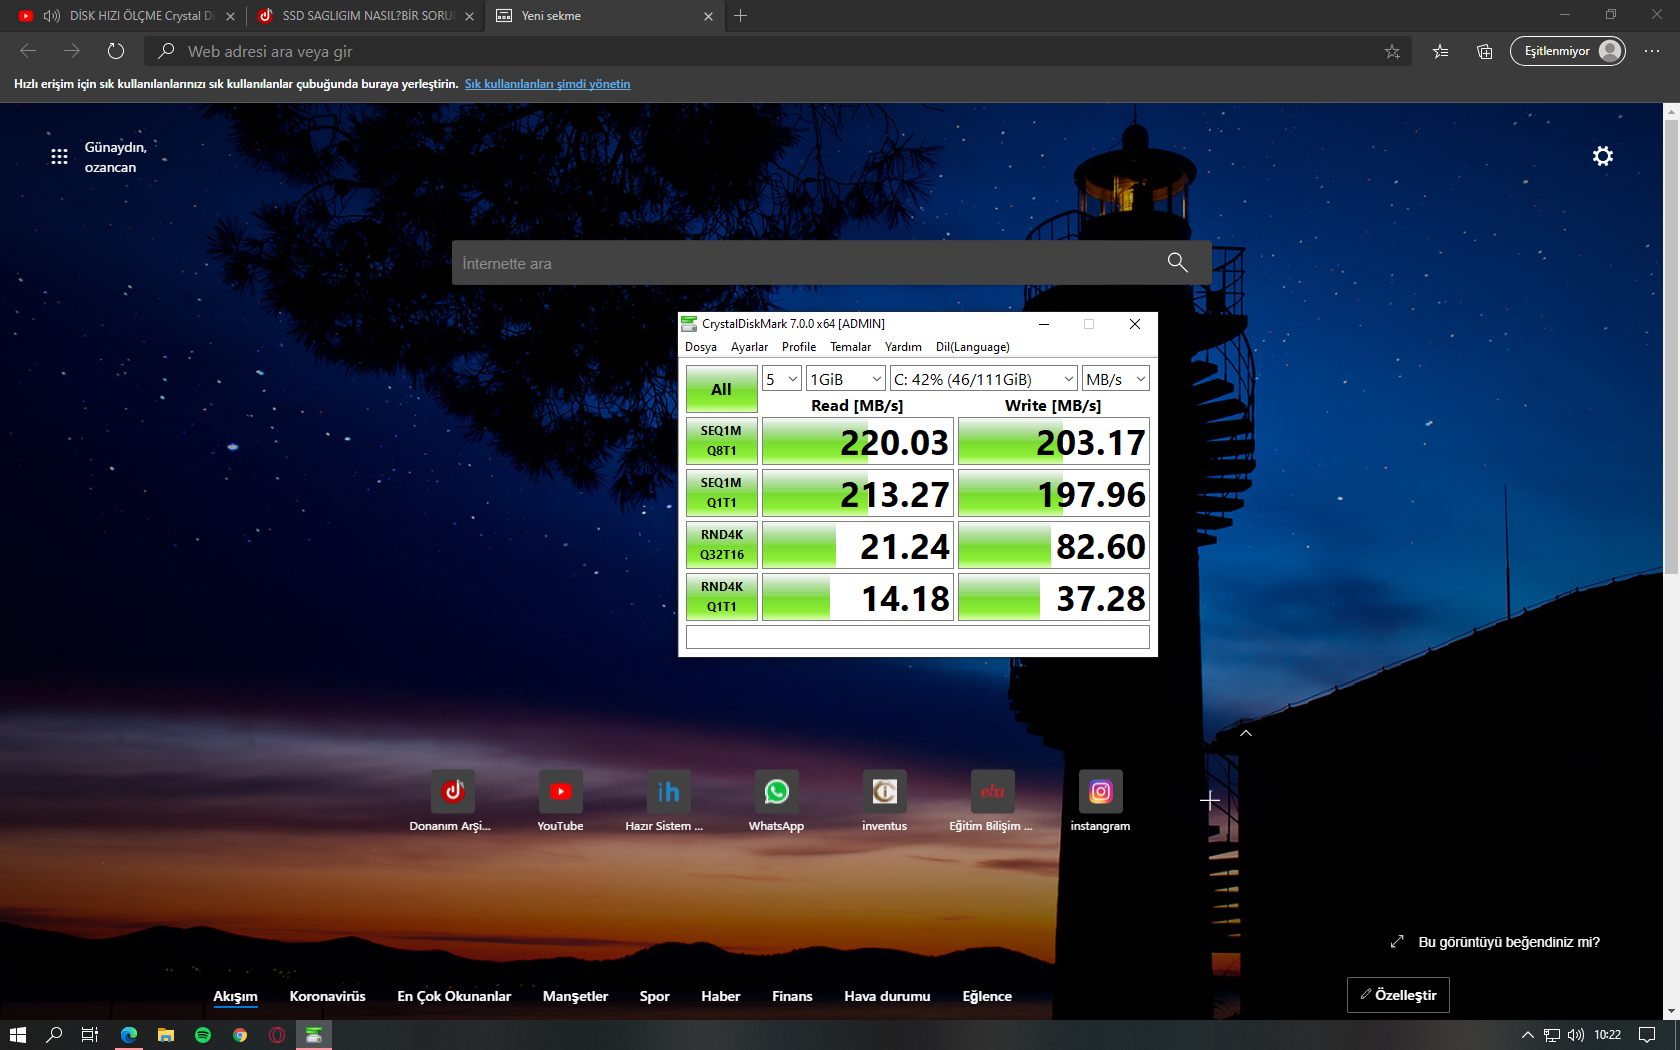
Task: Show hidden system tray icons
Action: tap(1527, 1035)
